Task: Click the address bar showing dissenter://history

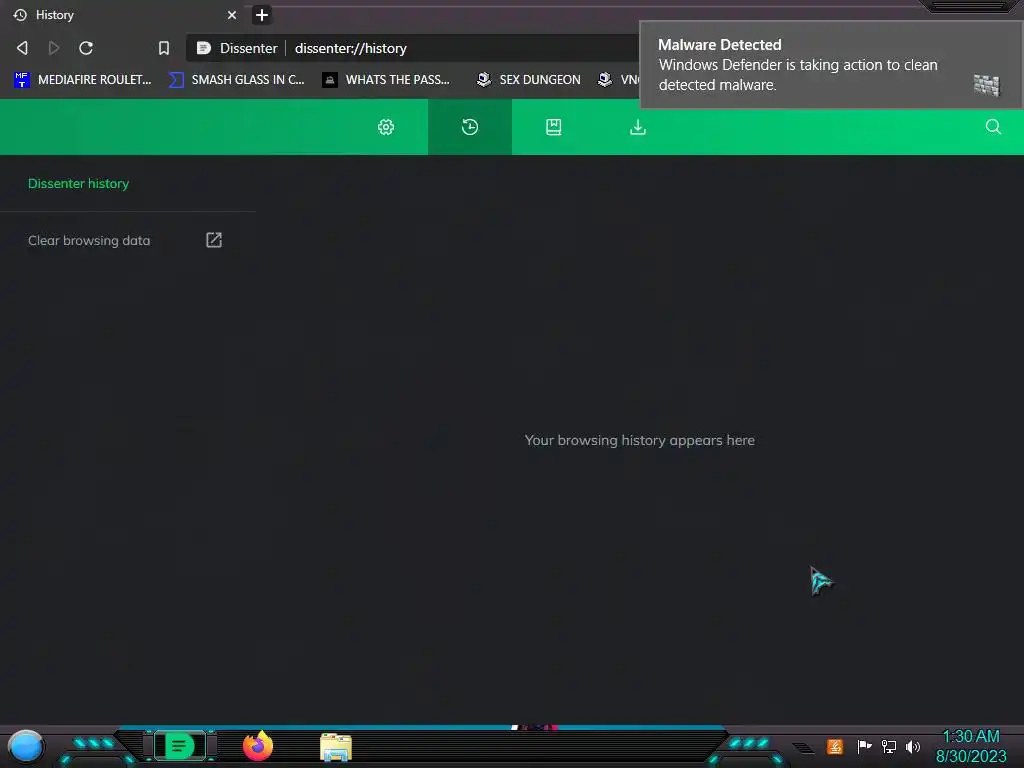Action: tap(411, 48)
